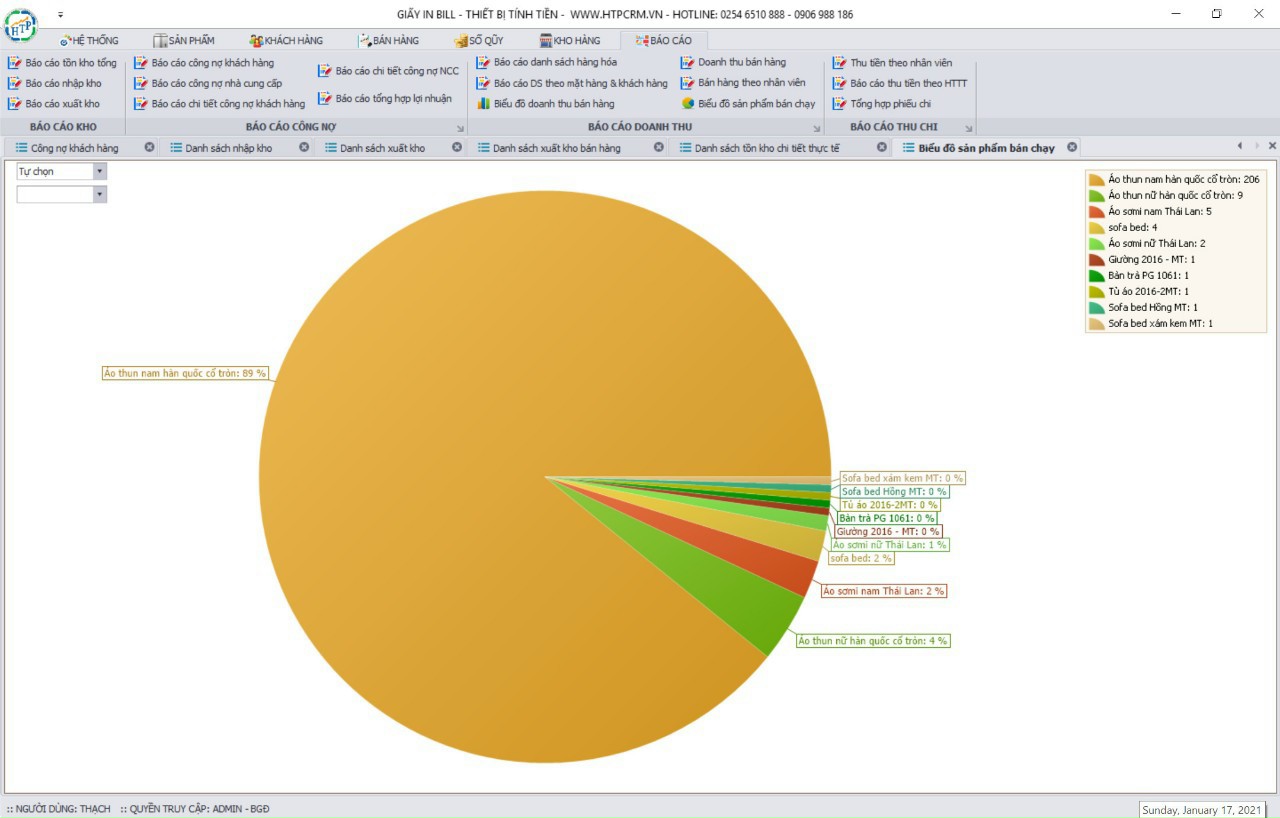Click status text QUYỀN TRUY CẬP: ADMIN - BGĐ

195,809
